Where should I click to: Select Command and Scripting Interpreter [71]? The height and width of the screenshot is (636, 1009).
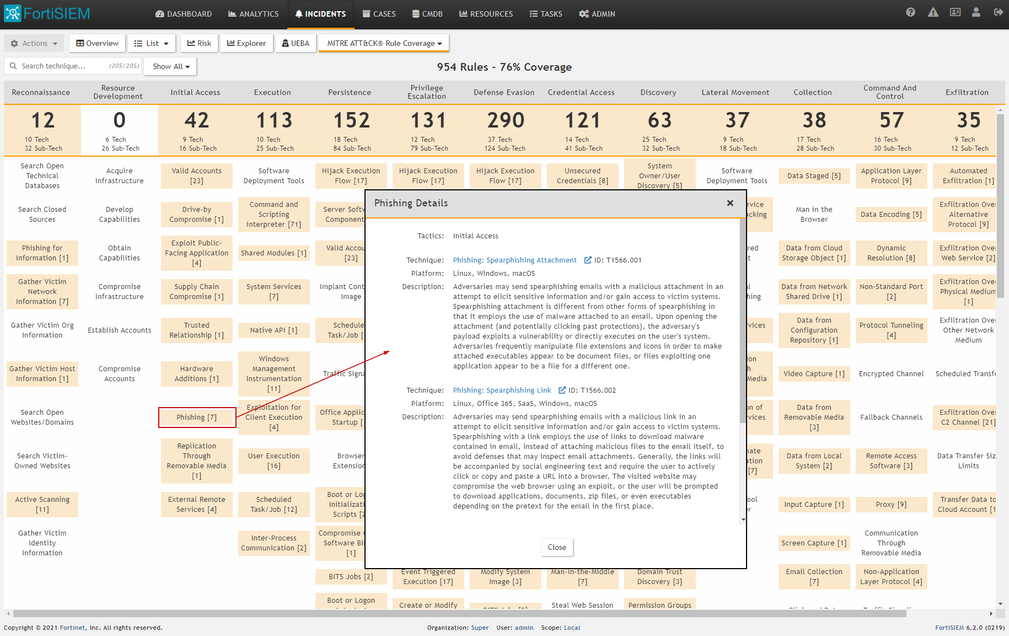tap(273, 214)
